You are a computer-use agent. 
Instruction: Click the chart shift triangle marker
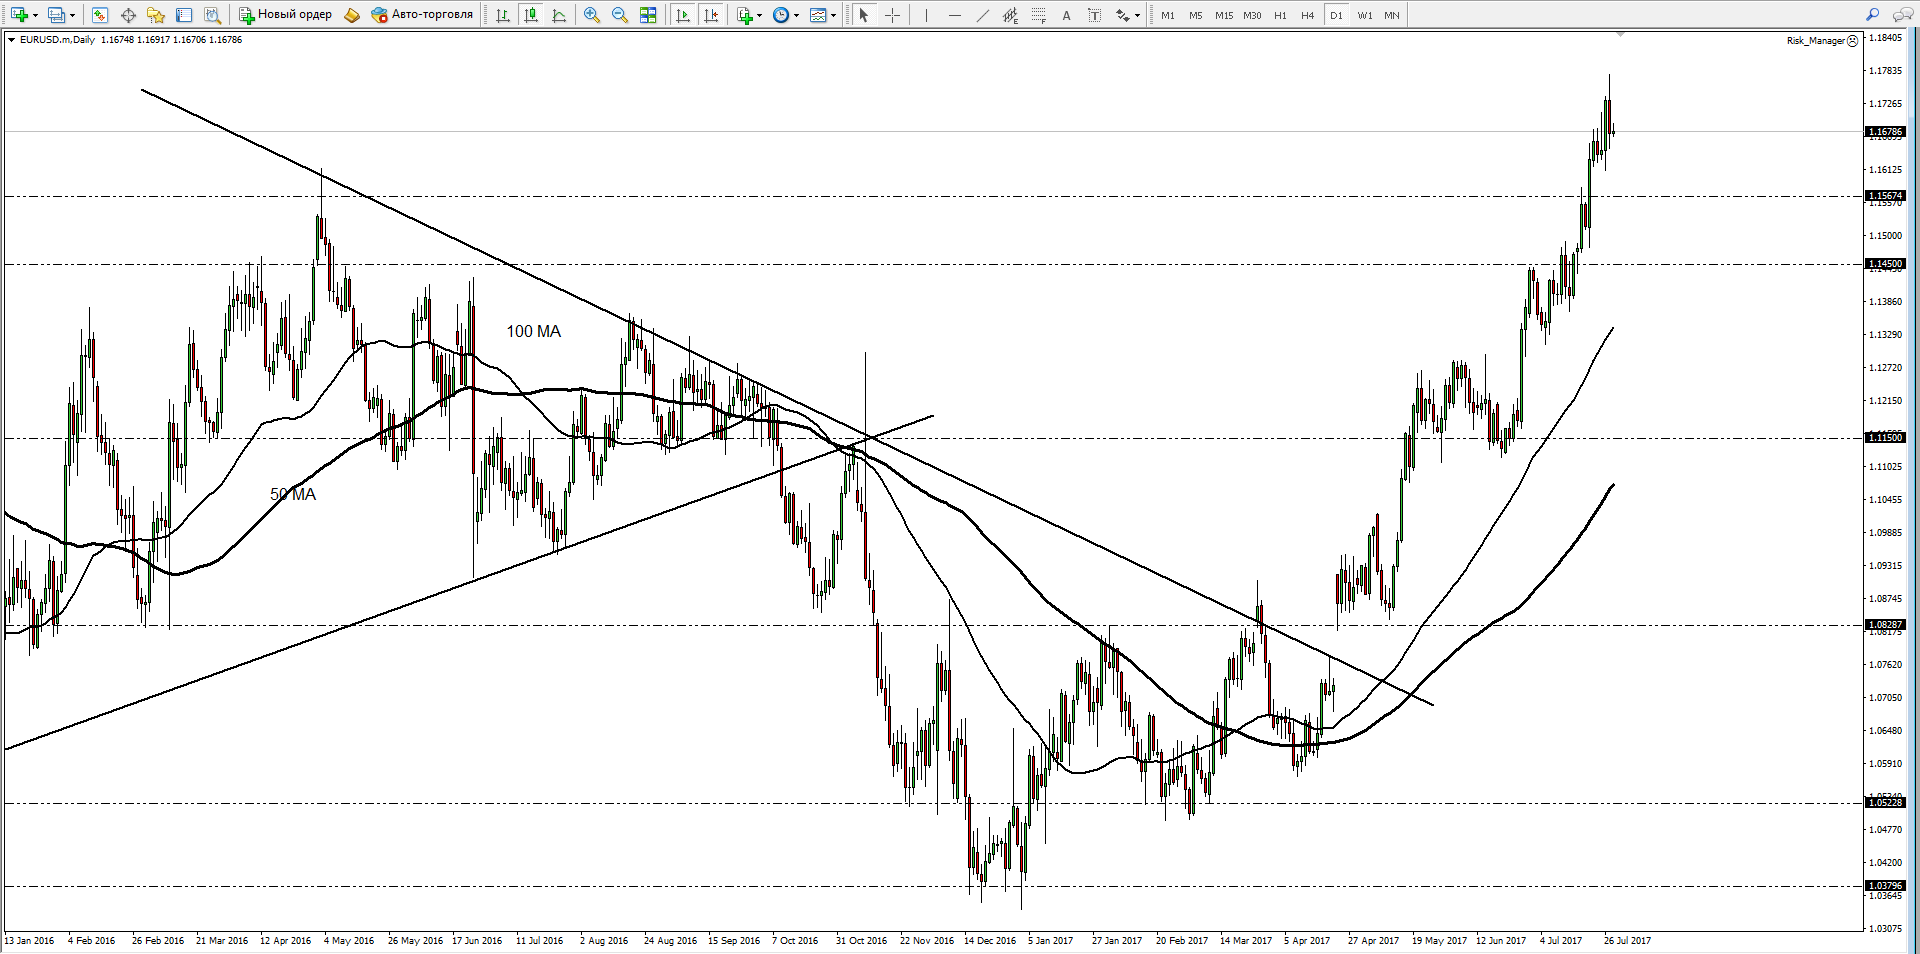tap(1620, 34)
